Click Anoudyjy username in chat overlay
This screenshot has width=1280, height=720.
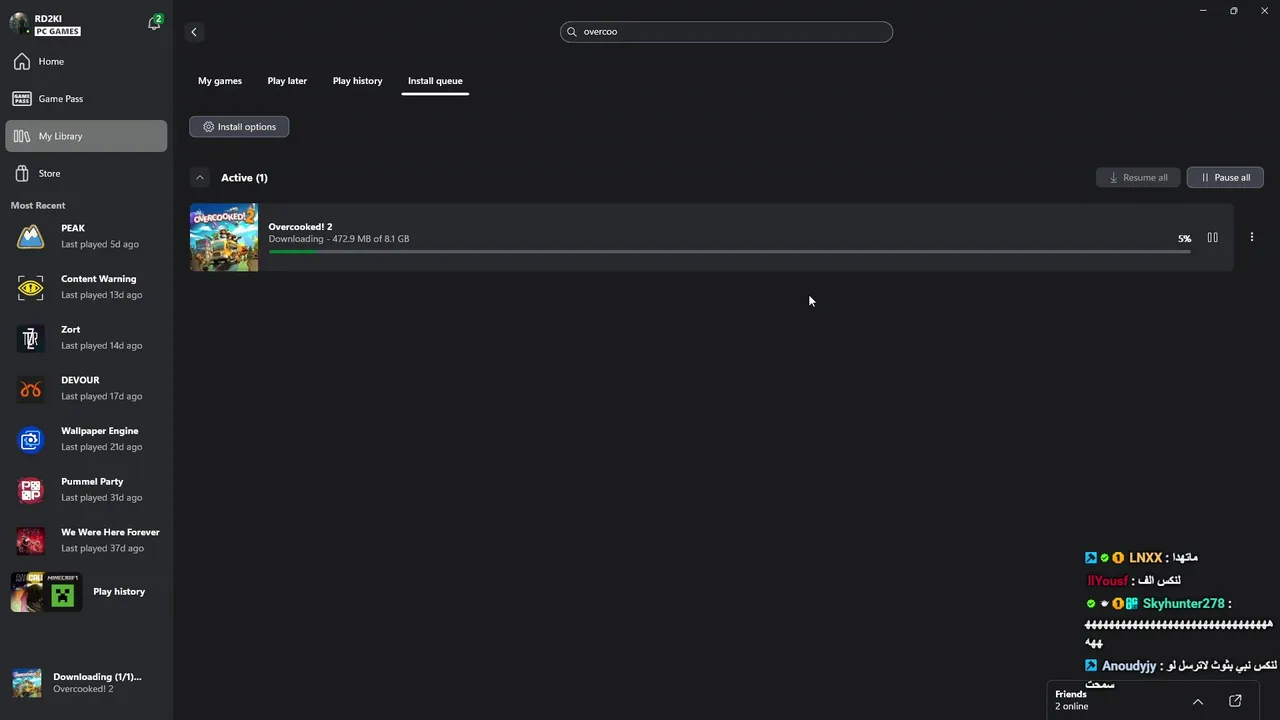coord(1129,666)
